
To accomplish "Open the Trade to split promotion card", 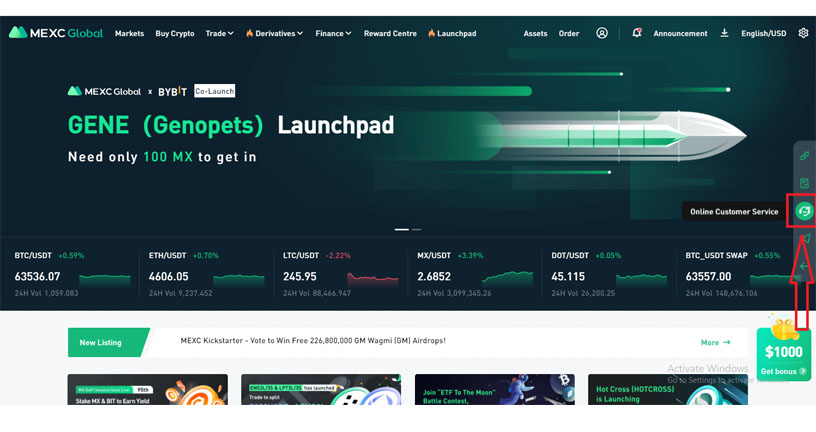I will pyautogui.click(x=321, y=389).
